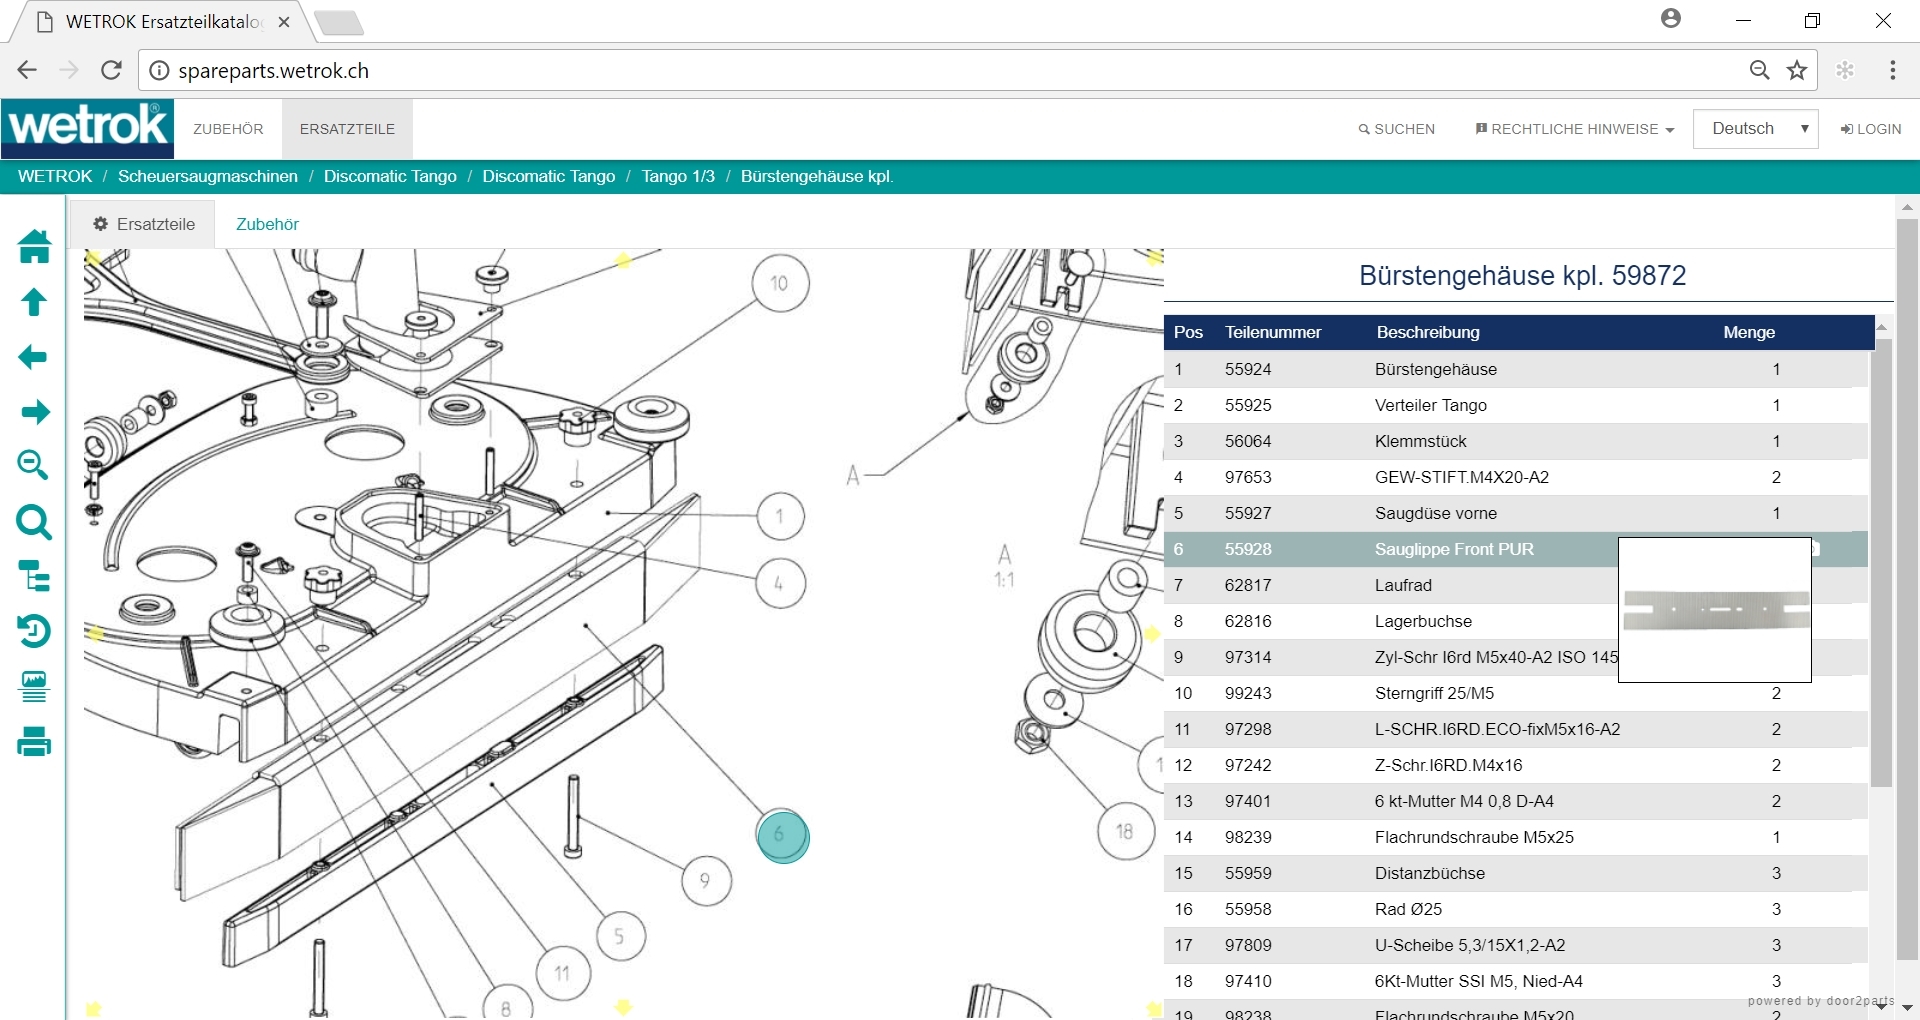
Task: Click the Menge column header
Action: (x=1749, y=332)
